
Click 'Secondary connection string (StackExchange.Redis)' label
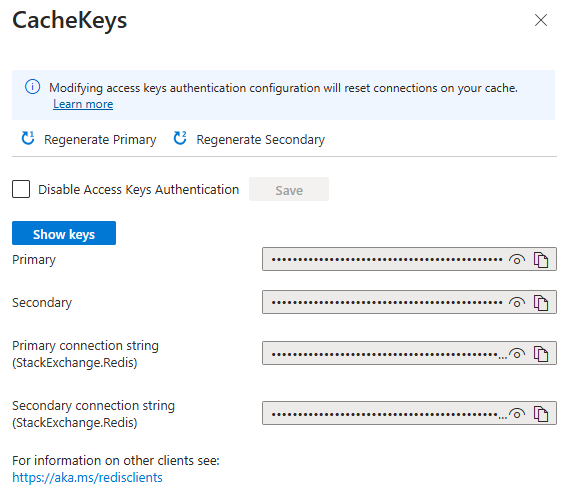pyautogui.click(x=93, y=414)
